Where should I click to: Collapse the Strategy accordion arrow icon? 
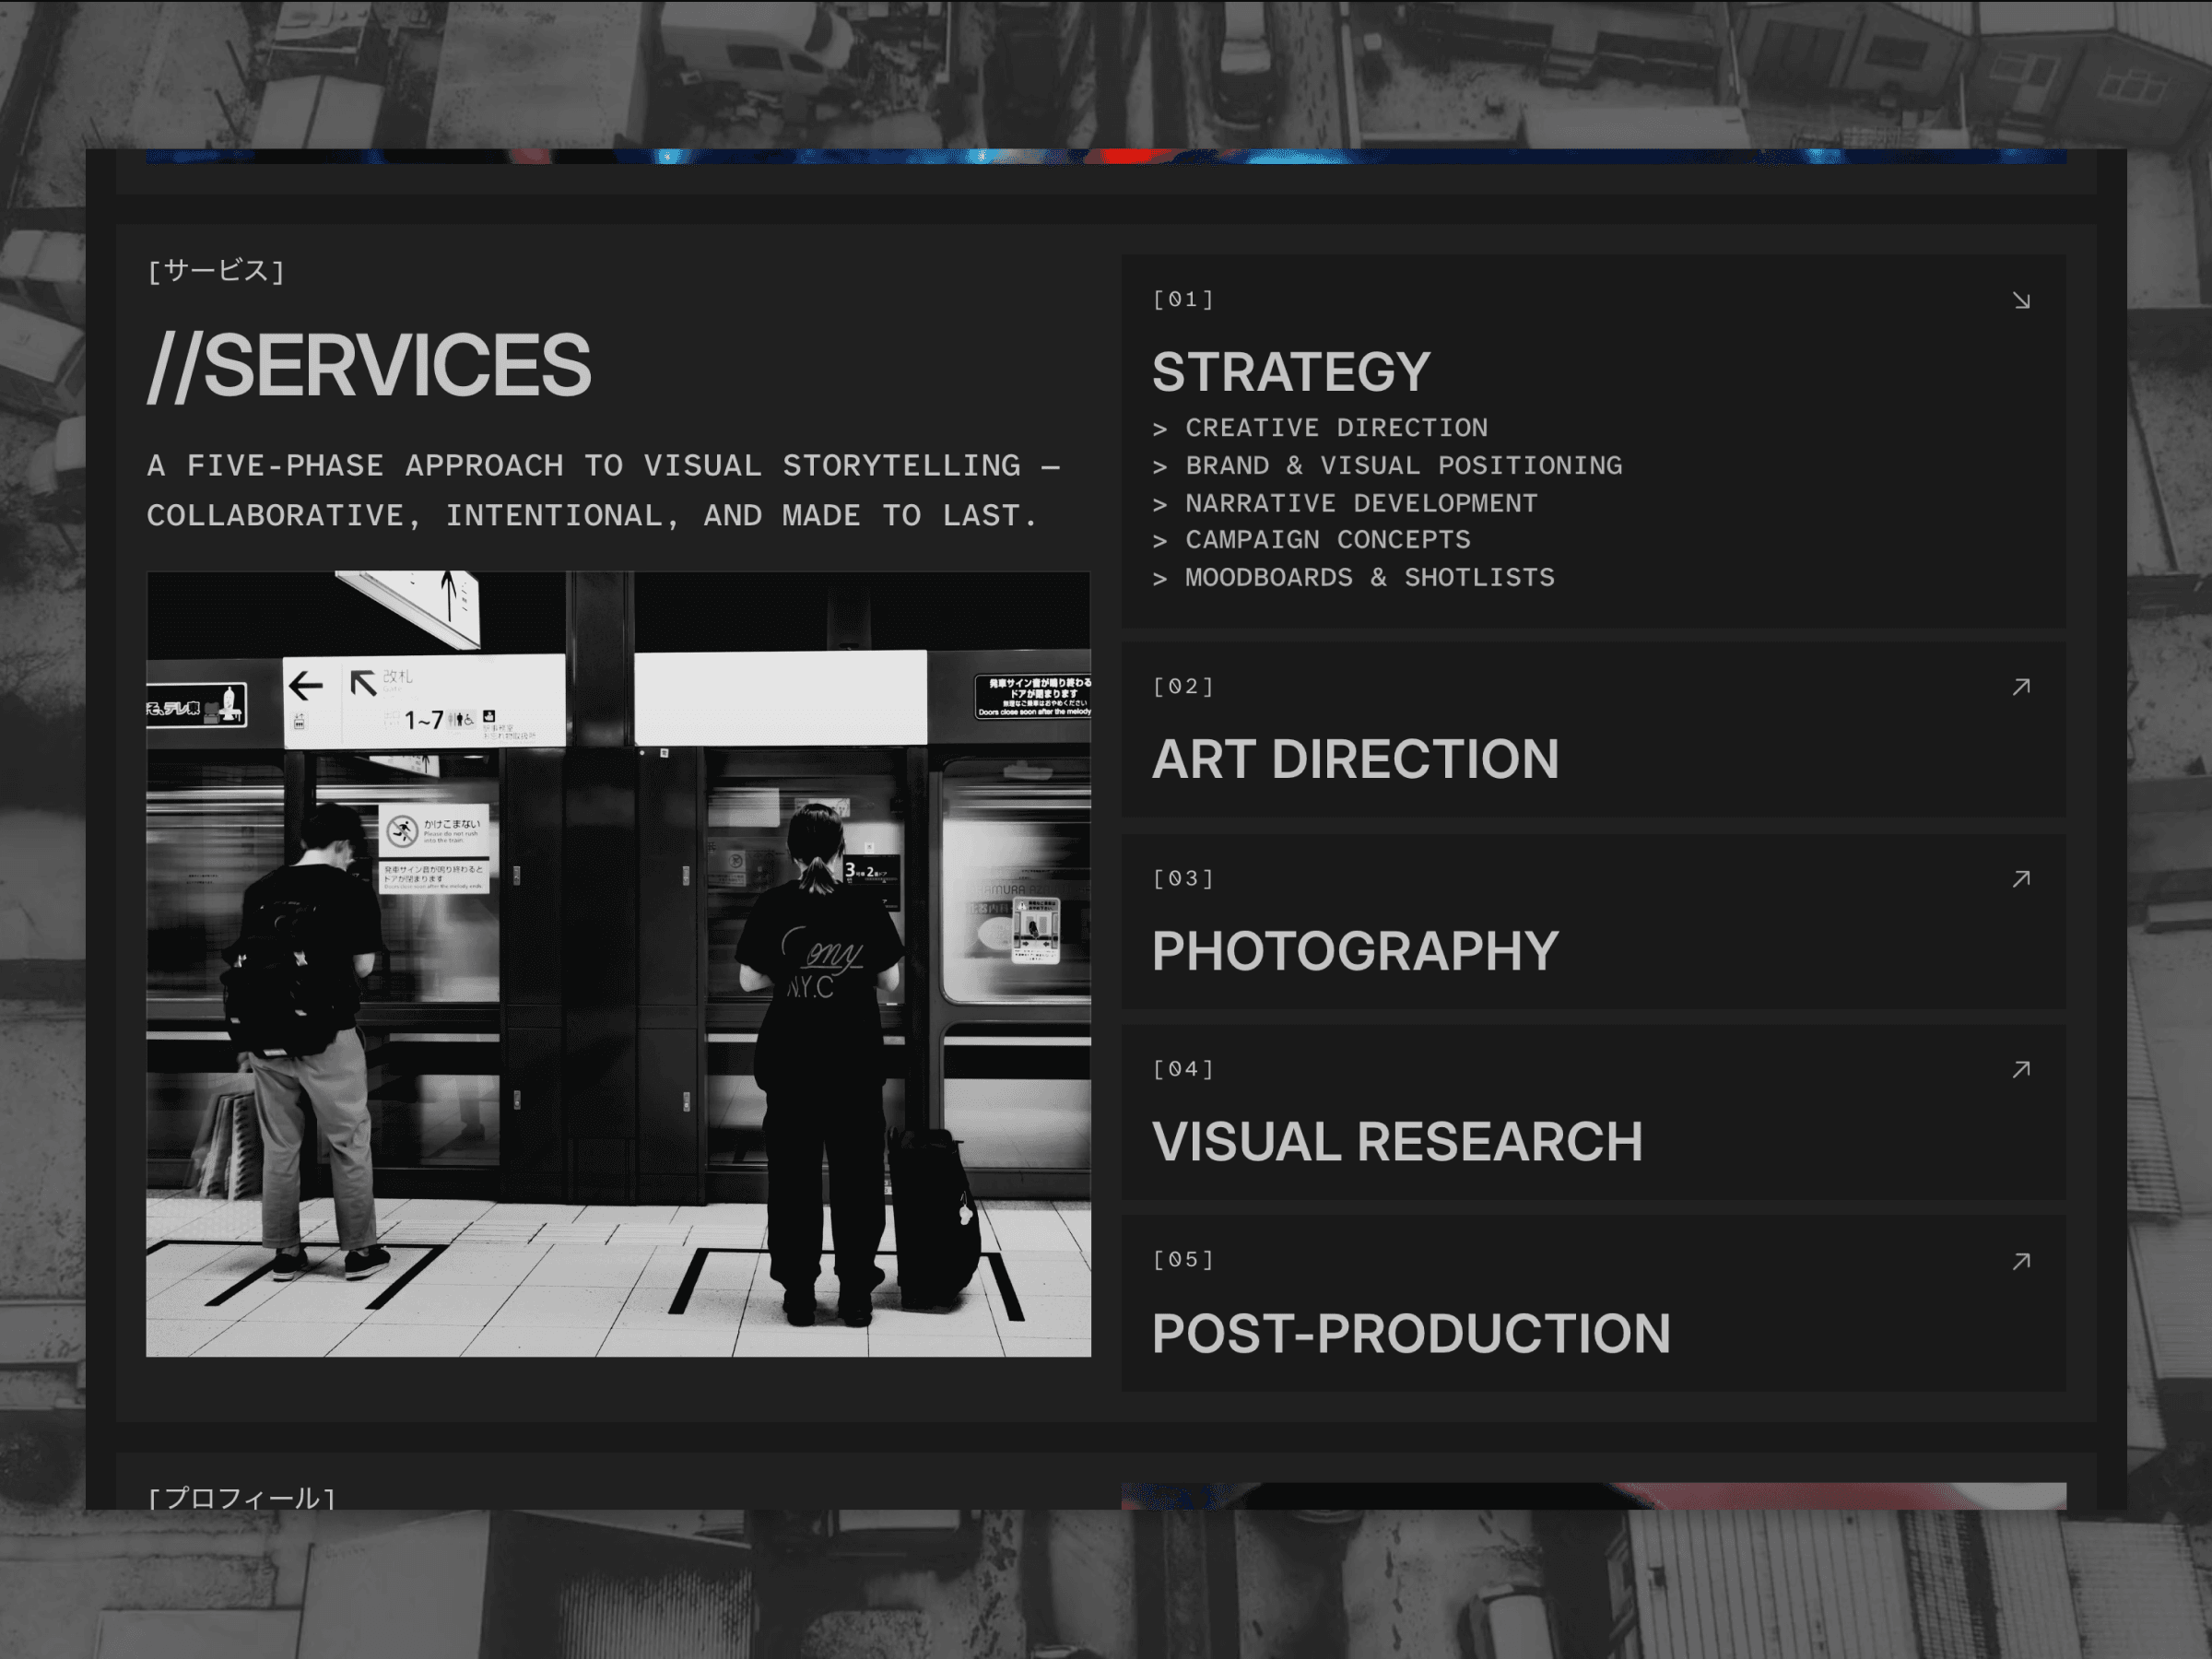click(2021, 301)
